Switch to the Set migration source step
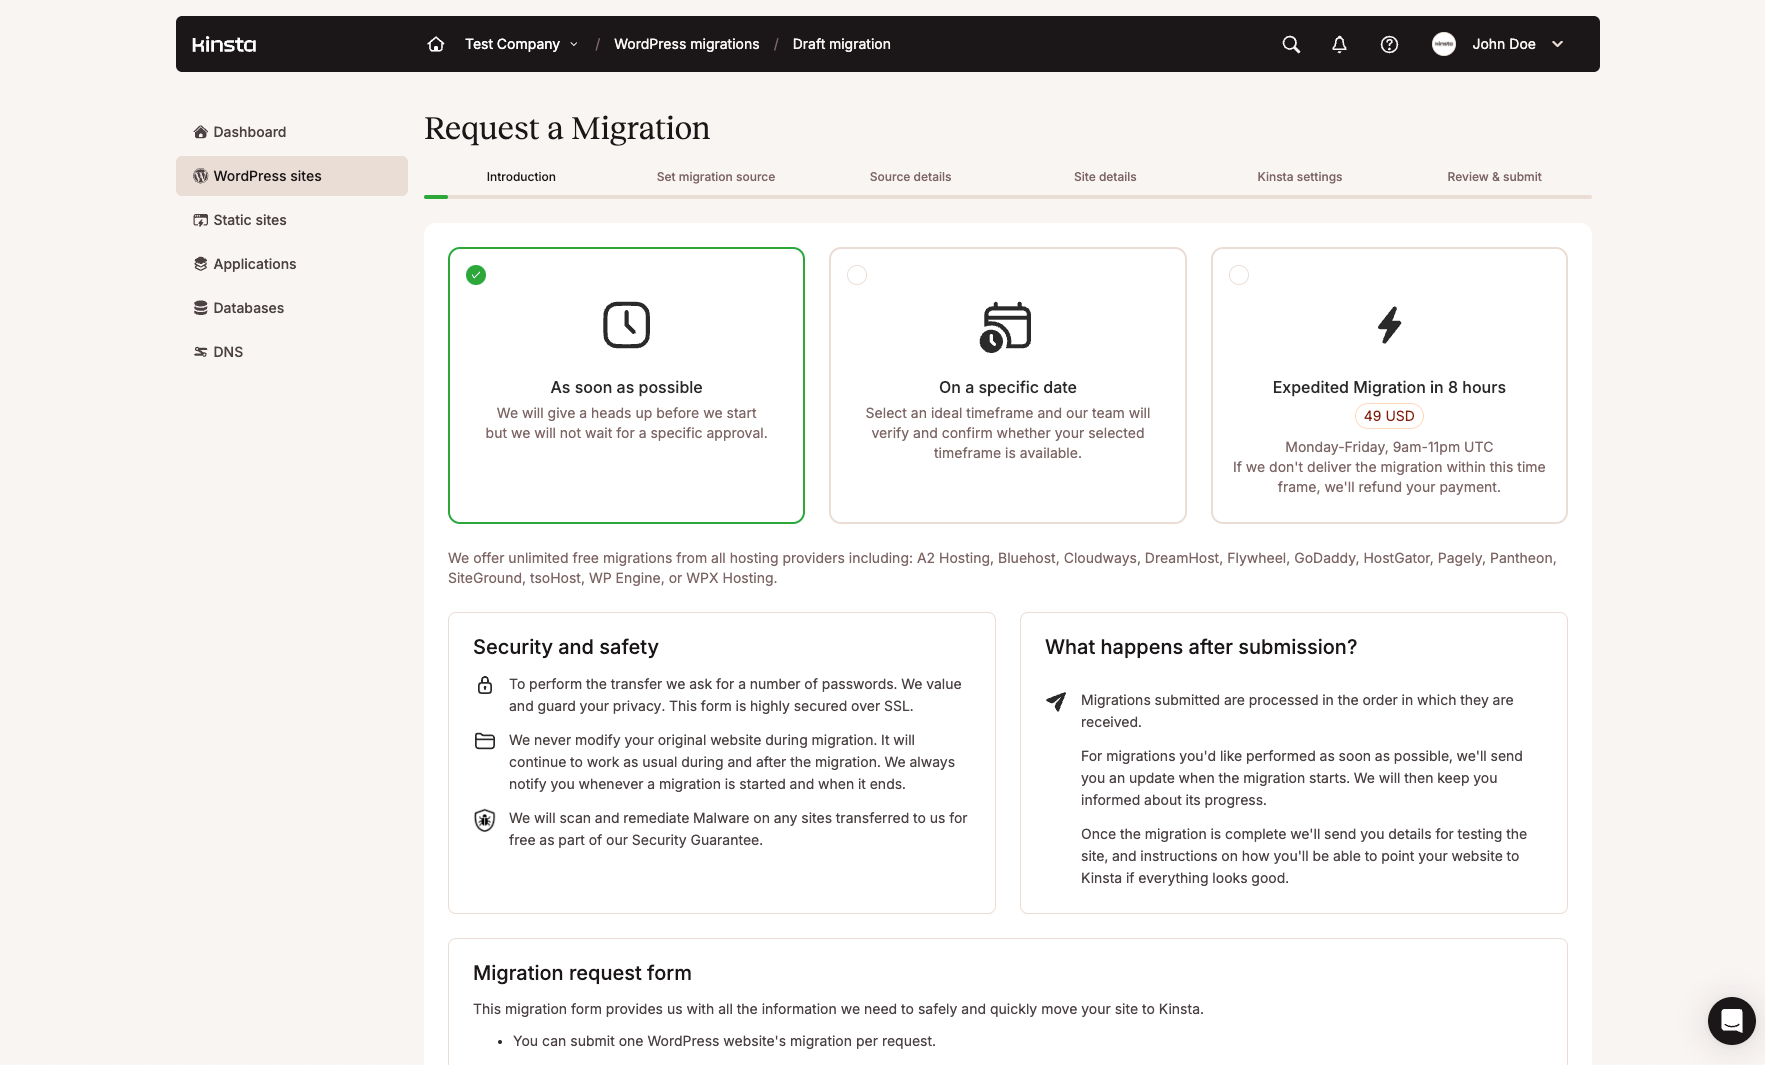Image resolution: width=1765 pixels, height=1065 pixels. pyautogui.click(x=716, y=177)
